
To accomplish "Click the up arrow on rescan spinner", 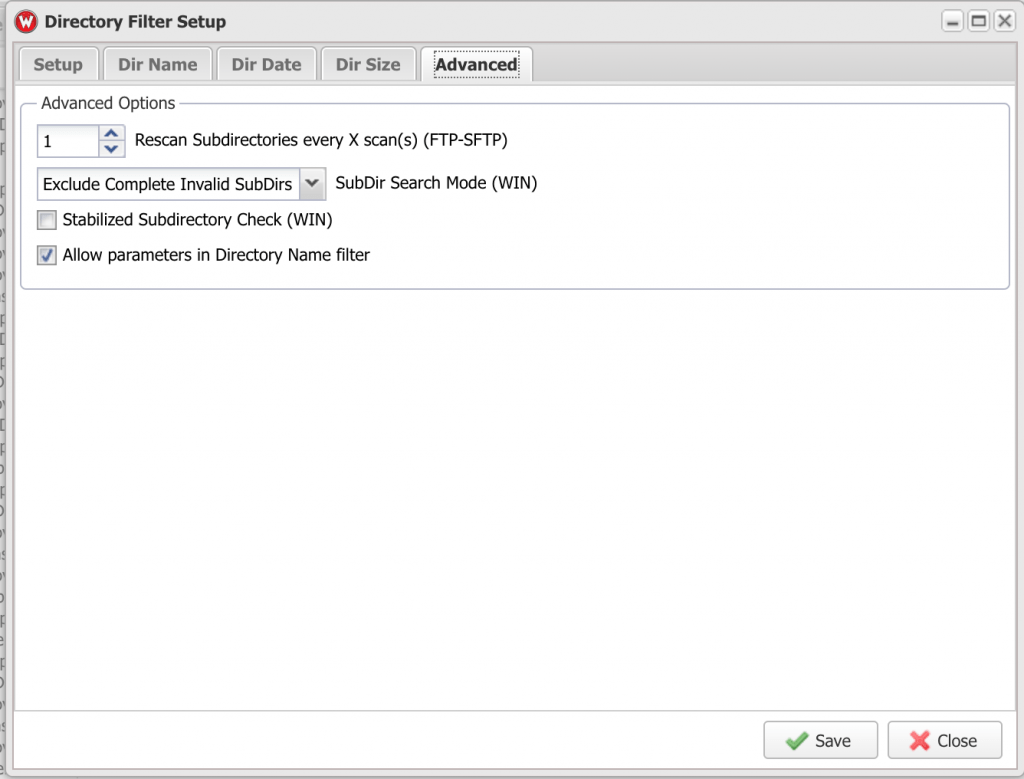I will 110,133.
